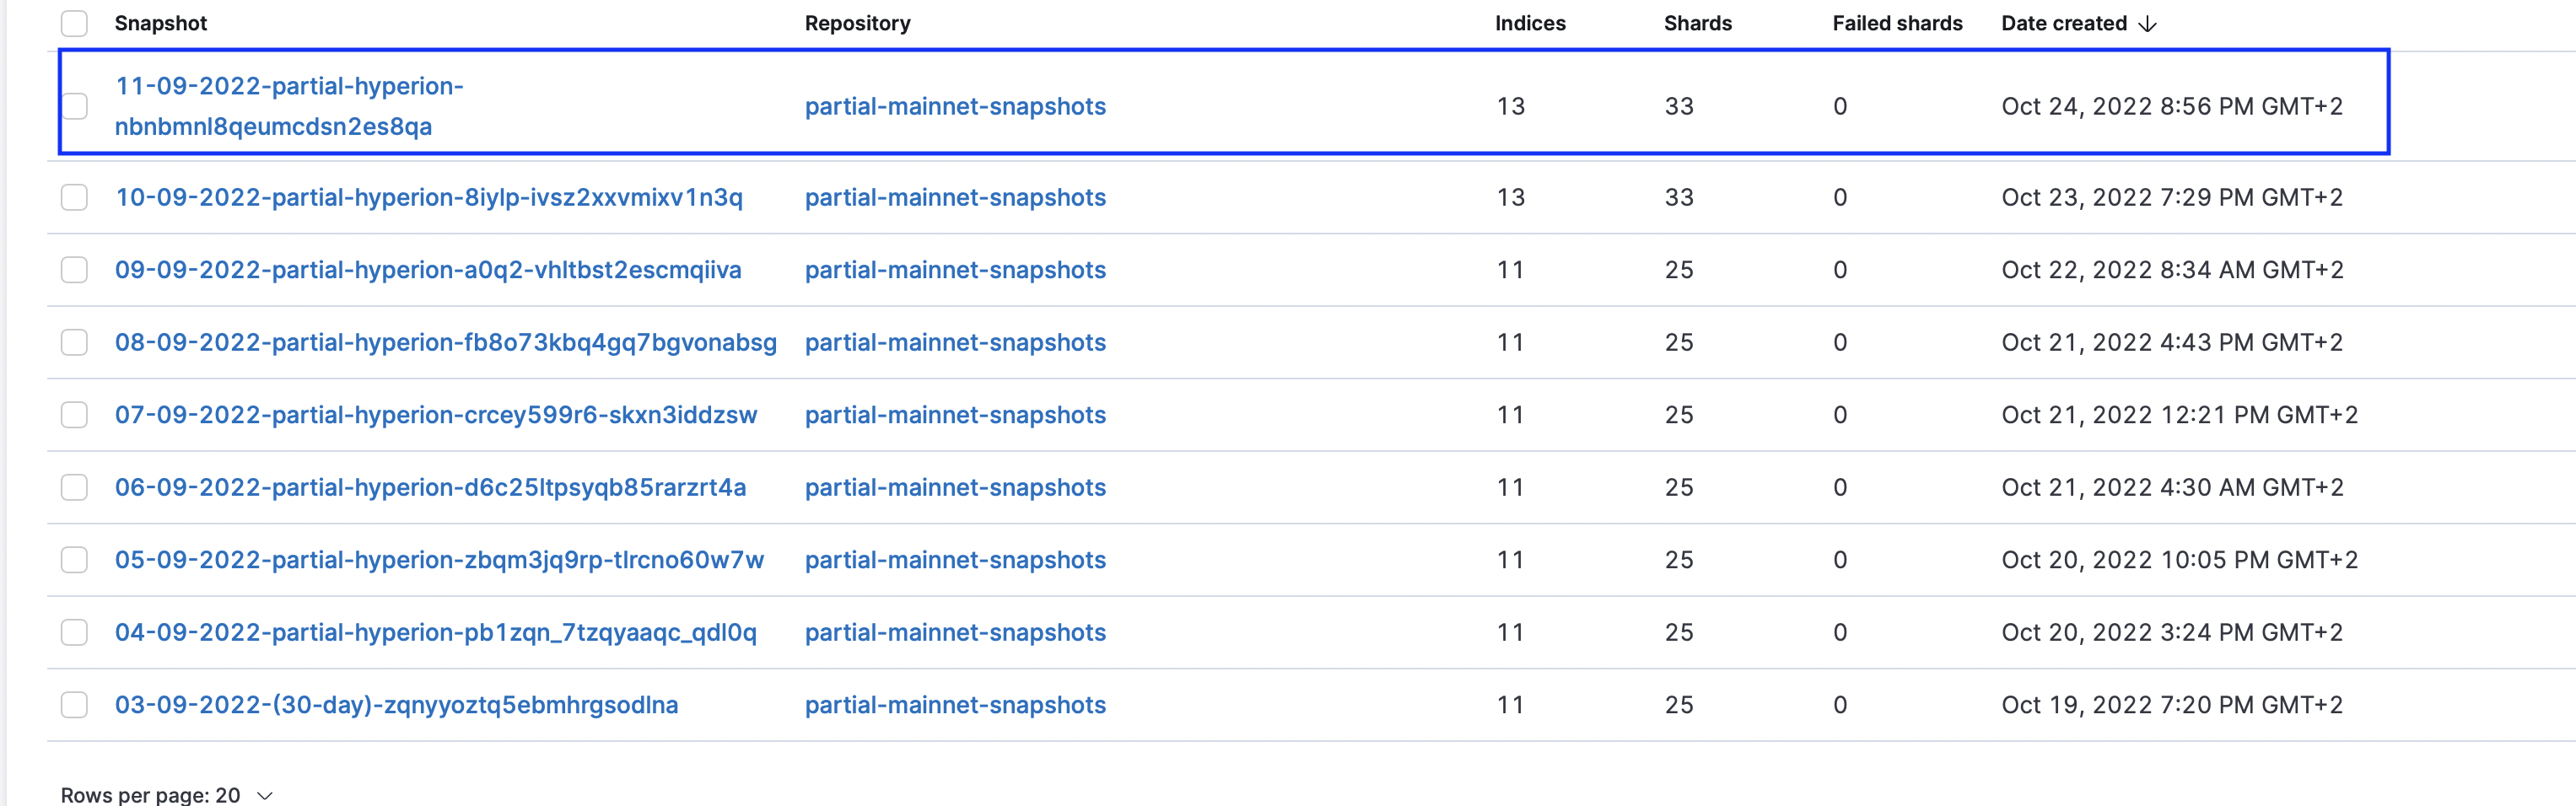The width and height of the screenshot is (2576, 806).
Task: Click the Date created sort arrow icon
Action: point(2147,24)
